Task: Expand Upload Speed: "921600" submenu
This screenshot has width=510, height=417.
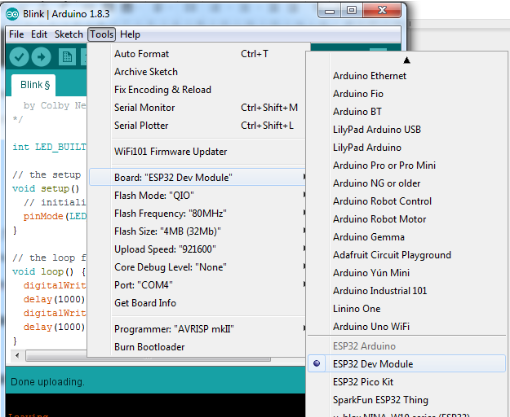Action: tap(197, 249)
